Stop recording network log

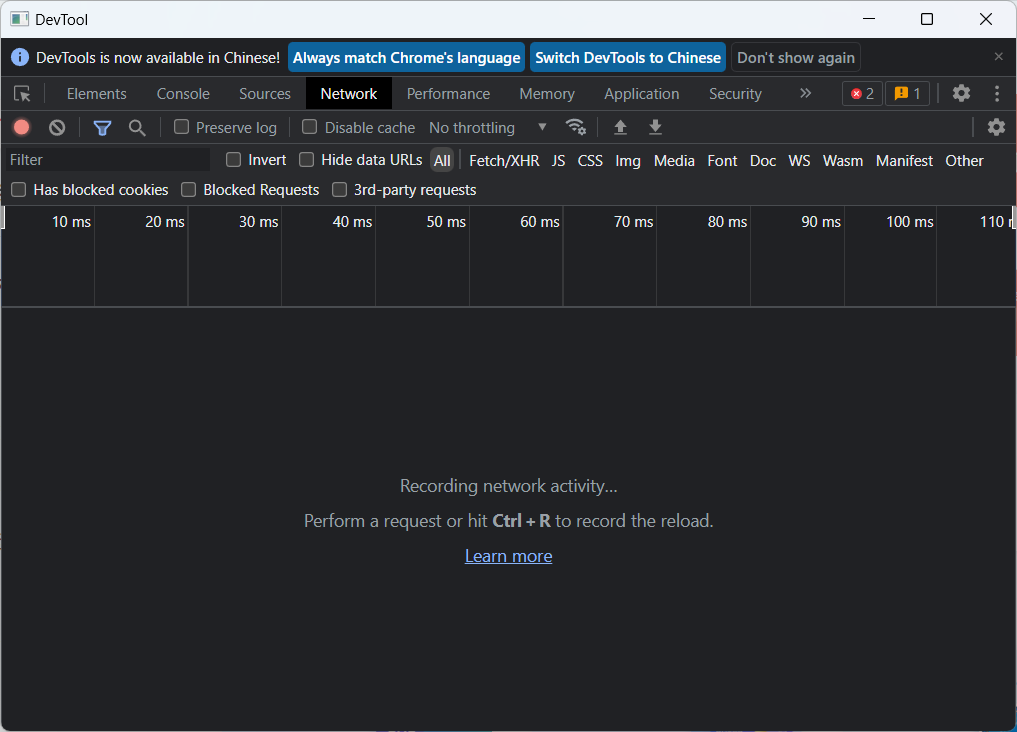(21, 127)
